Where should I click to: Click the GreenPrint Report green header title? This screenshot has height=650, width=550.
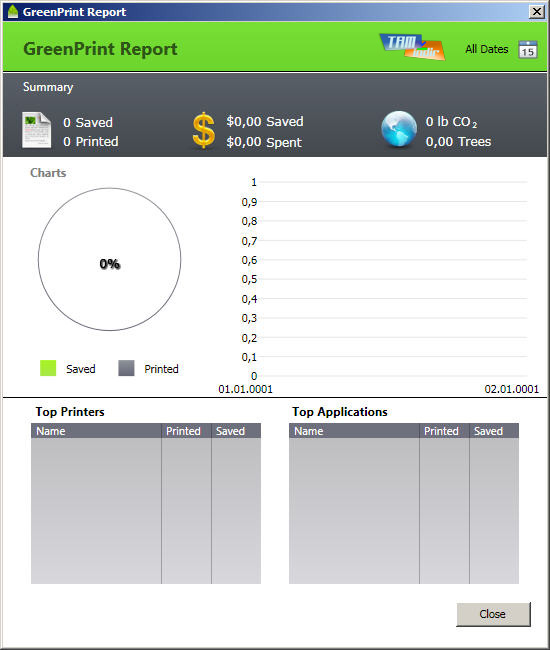tap(100, 49)
